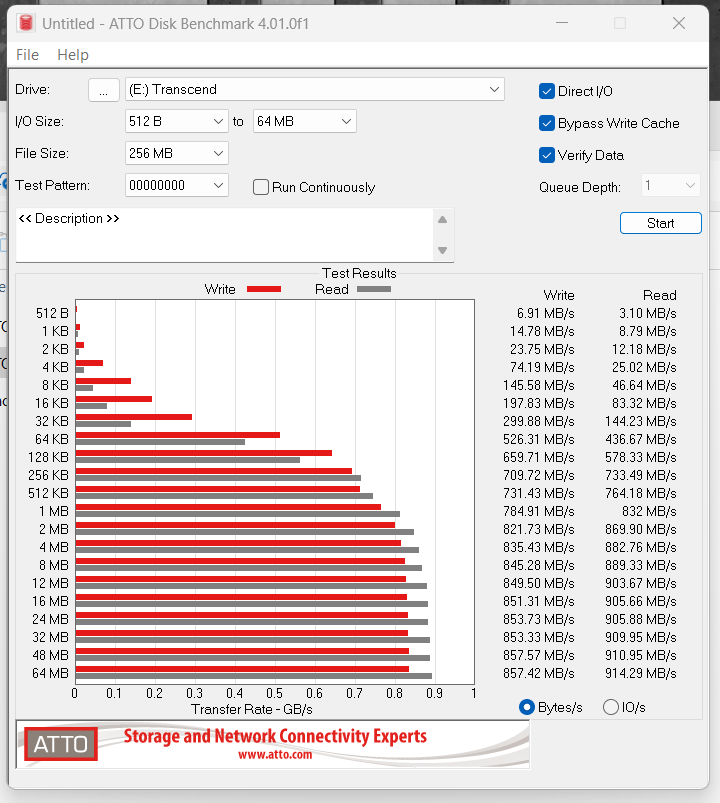Enable Run Continuously checkbox

click(x=261, y=187)
